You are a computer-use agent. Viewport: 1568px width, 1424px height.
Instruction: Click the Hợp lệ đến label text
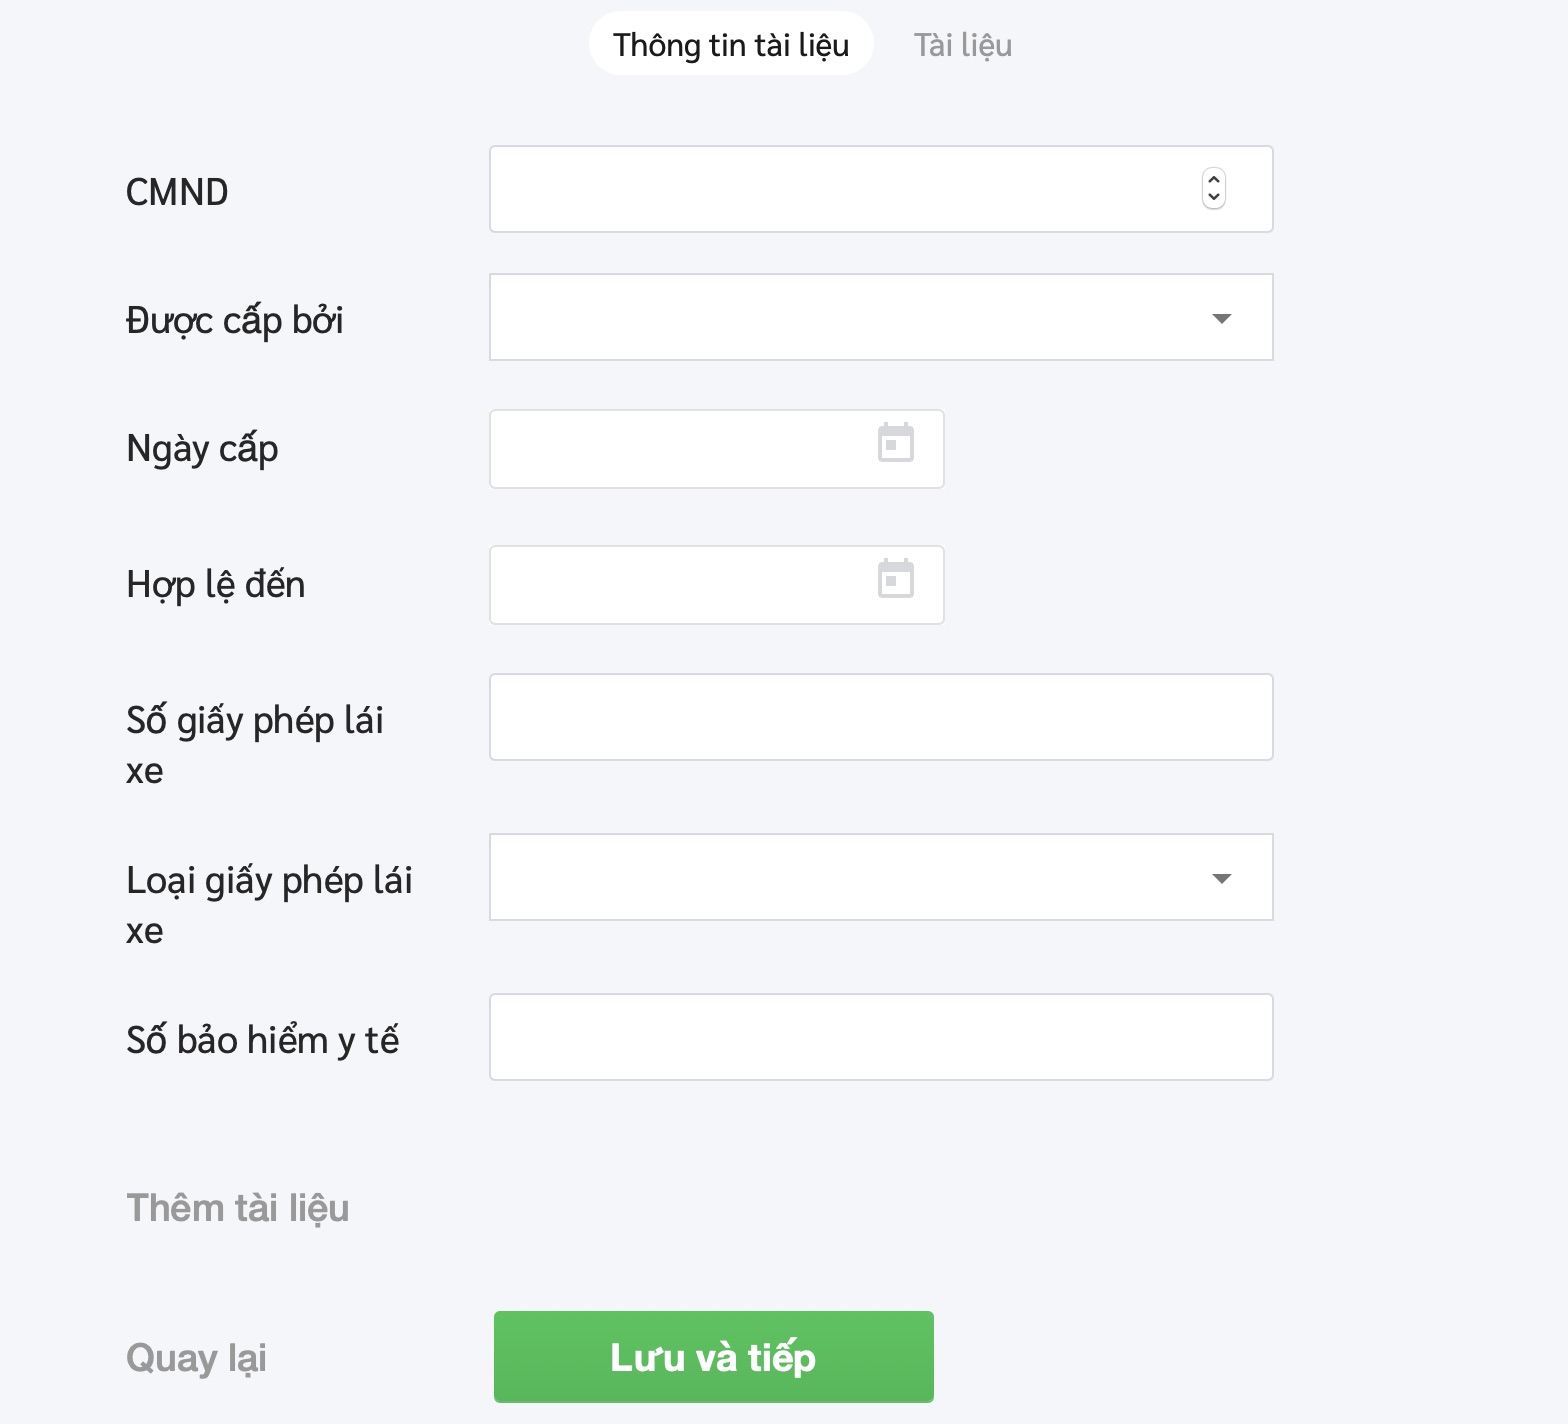coord(215,584)
